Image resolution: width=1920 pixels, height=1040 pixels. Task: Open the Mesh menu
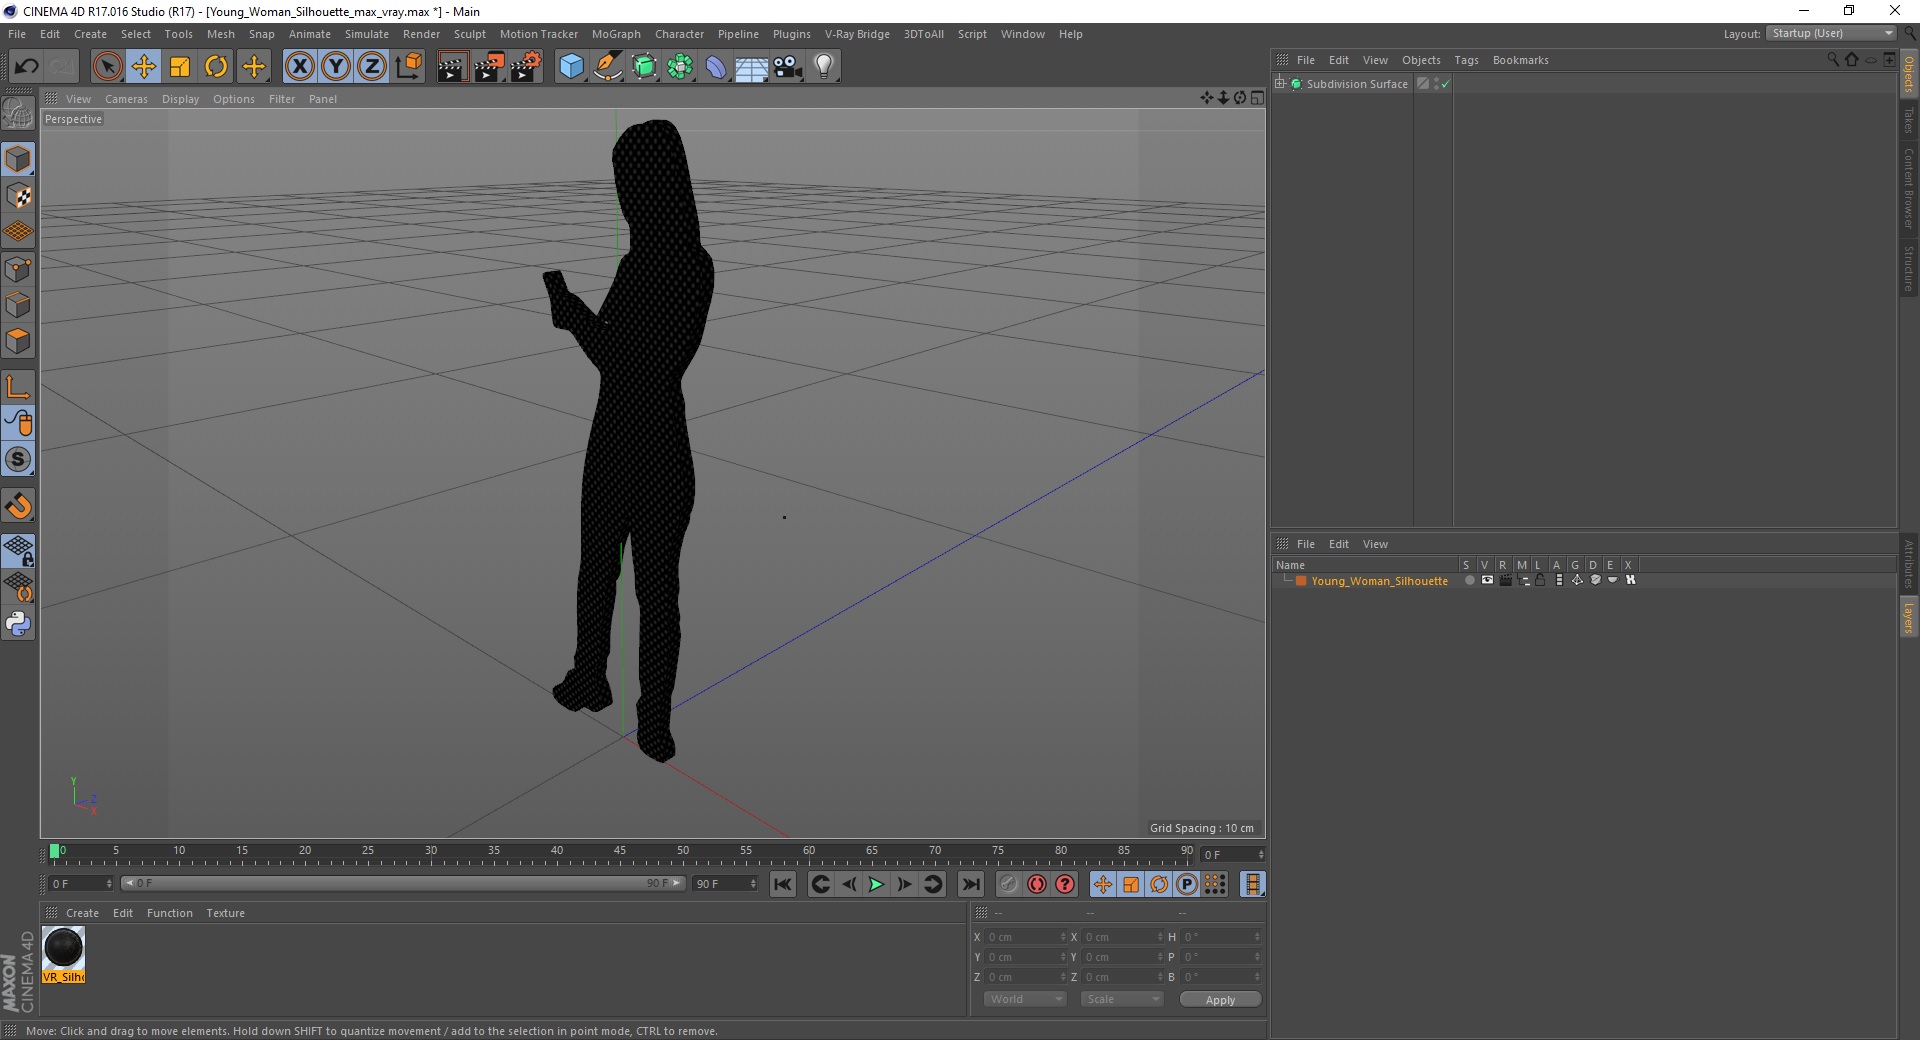220,34
